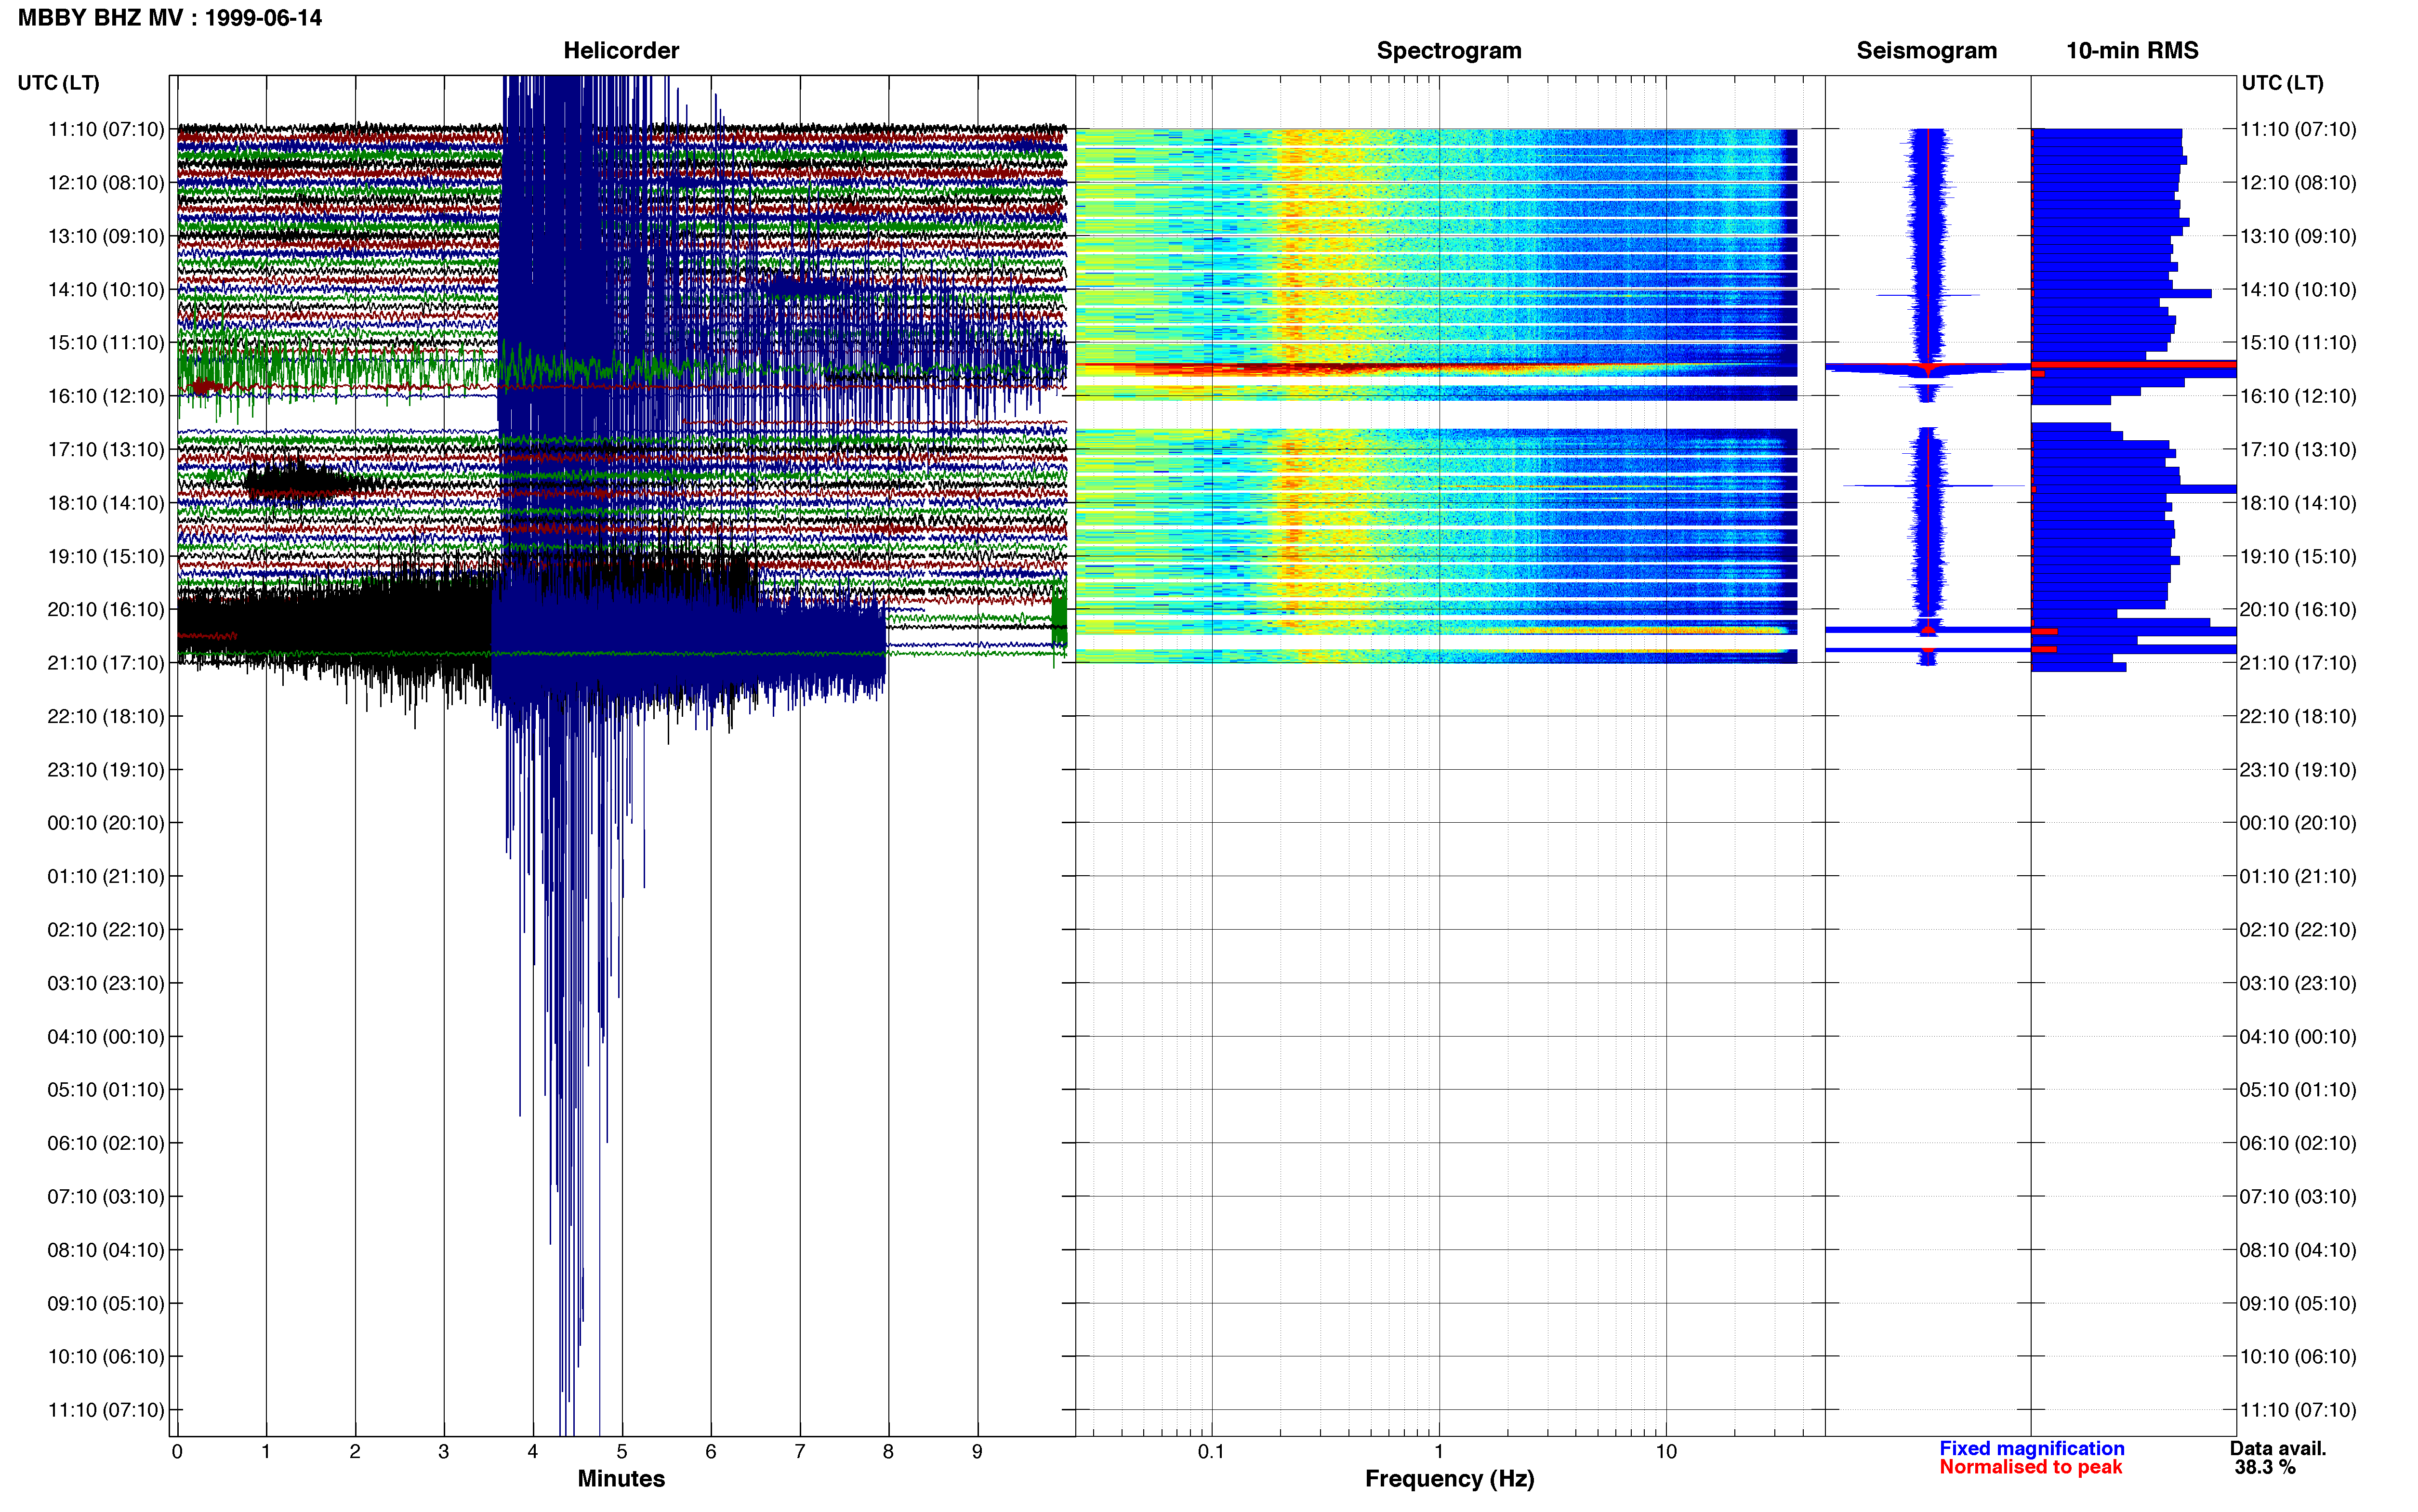Click left time label '22:10 (18:10)'
This screenshot has width=2418, height=1512.
[106, 716]
